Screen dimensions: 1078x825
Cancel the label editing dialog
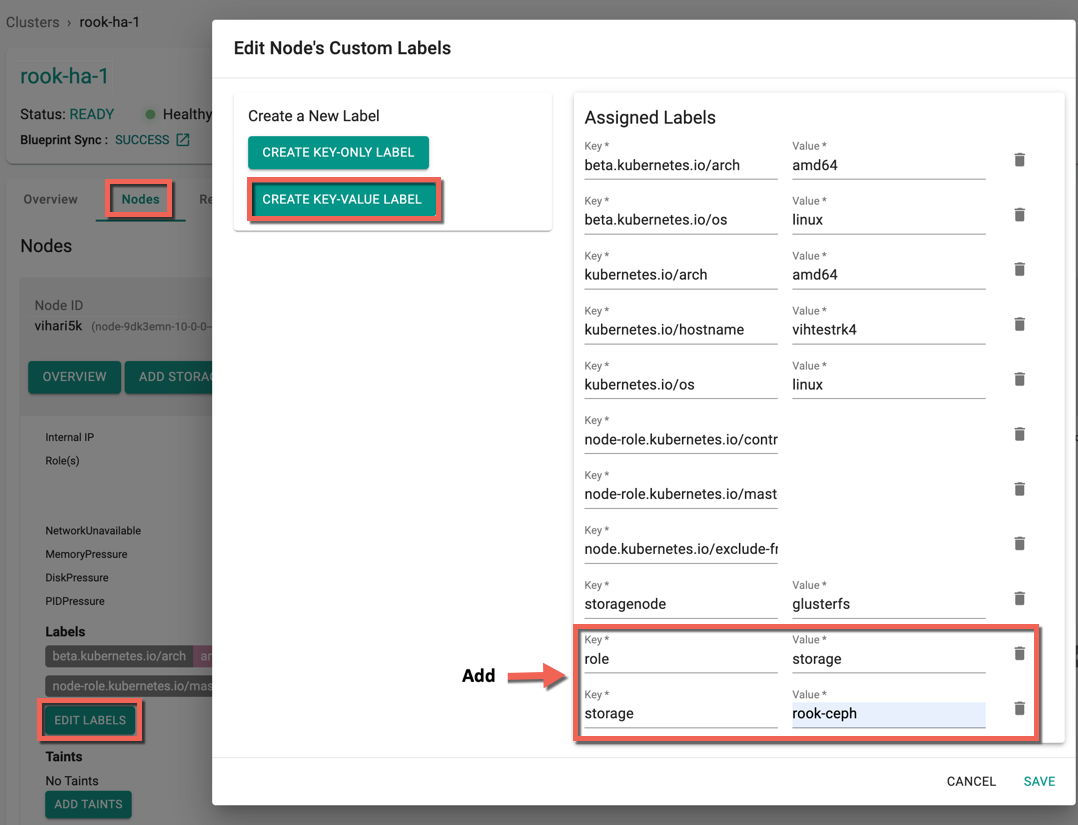pyautogui.click(x=971, y=781)
